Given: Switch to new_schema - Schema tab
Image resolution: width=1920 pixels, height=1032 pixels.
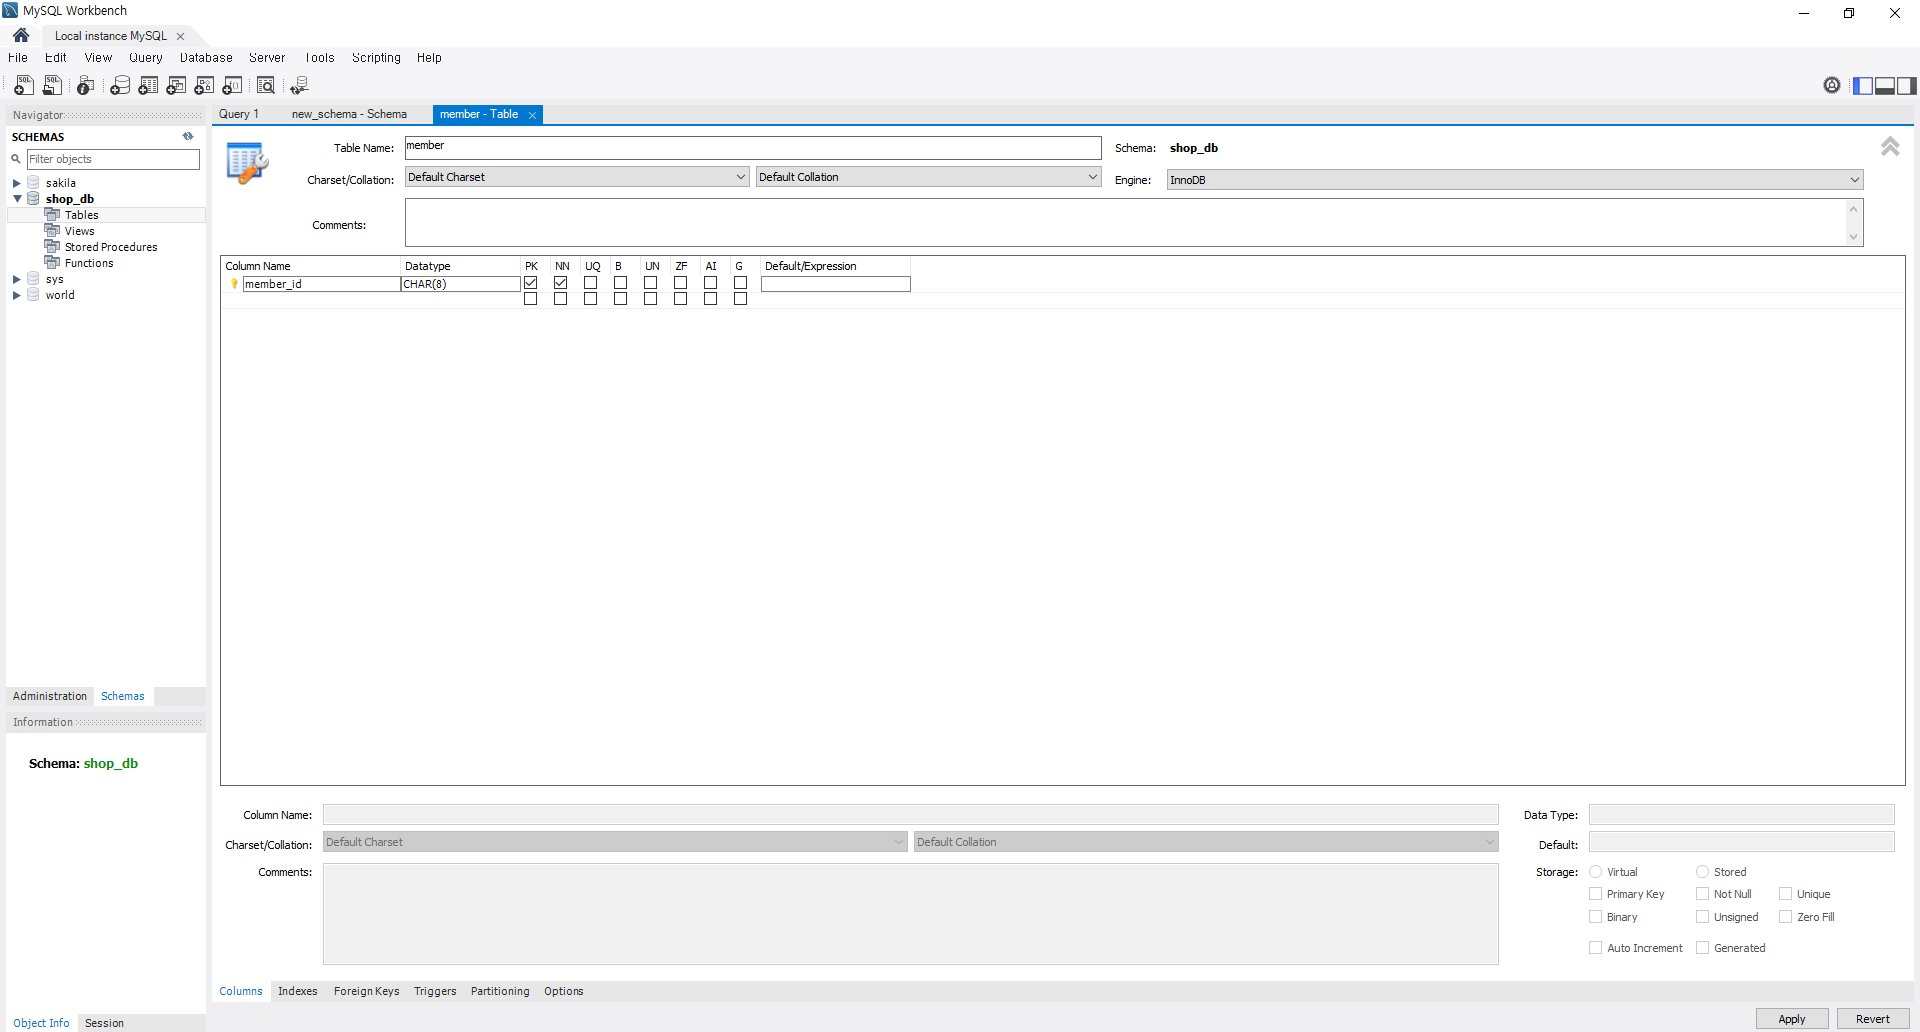Looking at the screenshot, I should coord(349,114).
